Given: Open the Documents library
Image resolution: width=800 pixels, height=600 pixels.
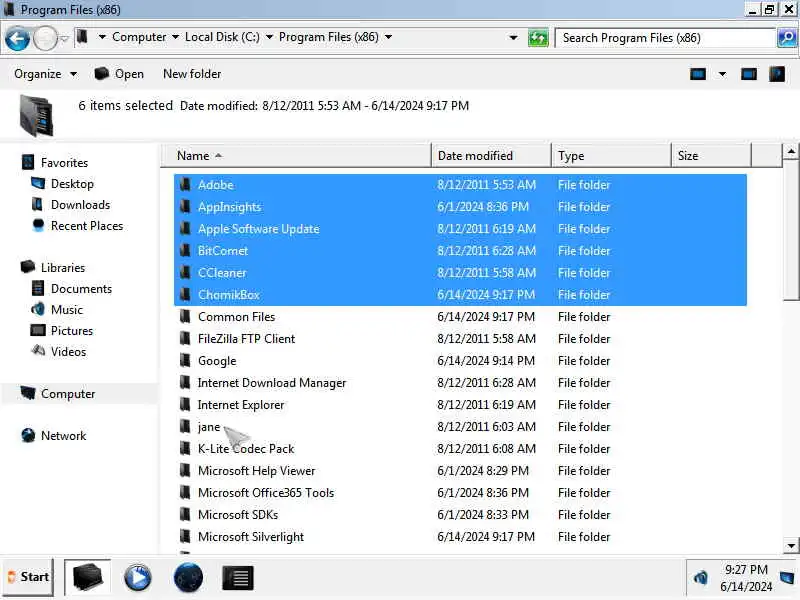Looking at the screenshot, I should point(81,289).
